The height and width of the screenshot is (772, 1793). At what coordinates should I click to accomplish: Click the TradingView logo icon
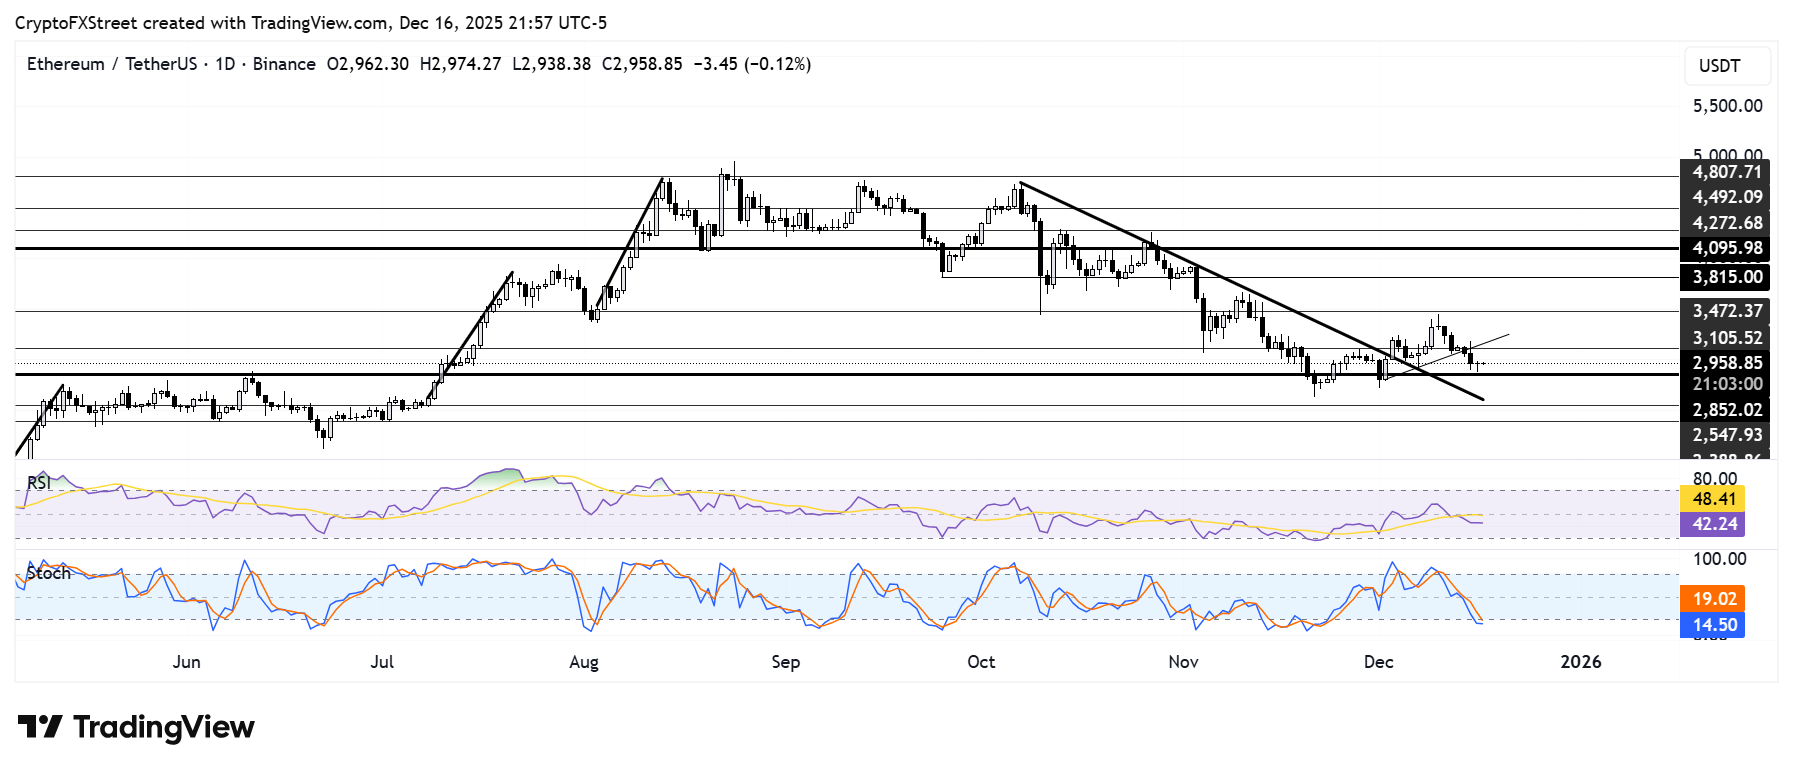click(x=40, y=727)
